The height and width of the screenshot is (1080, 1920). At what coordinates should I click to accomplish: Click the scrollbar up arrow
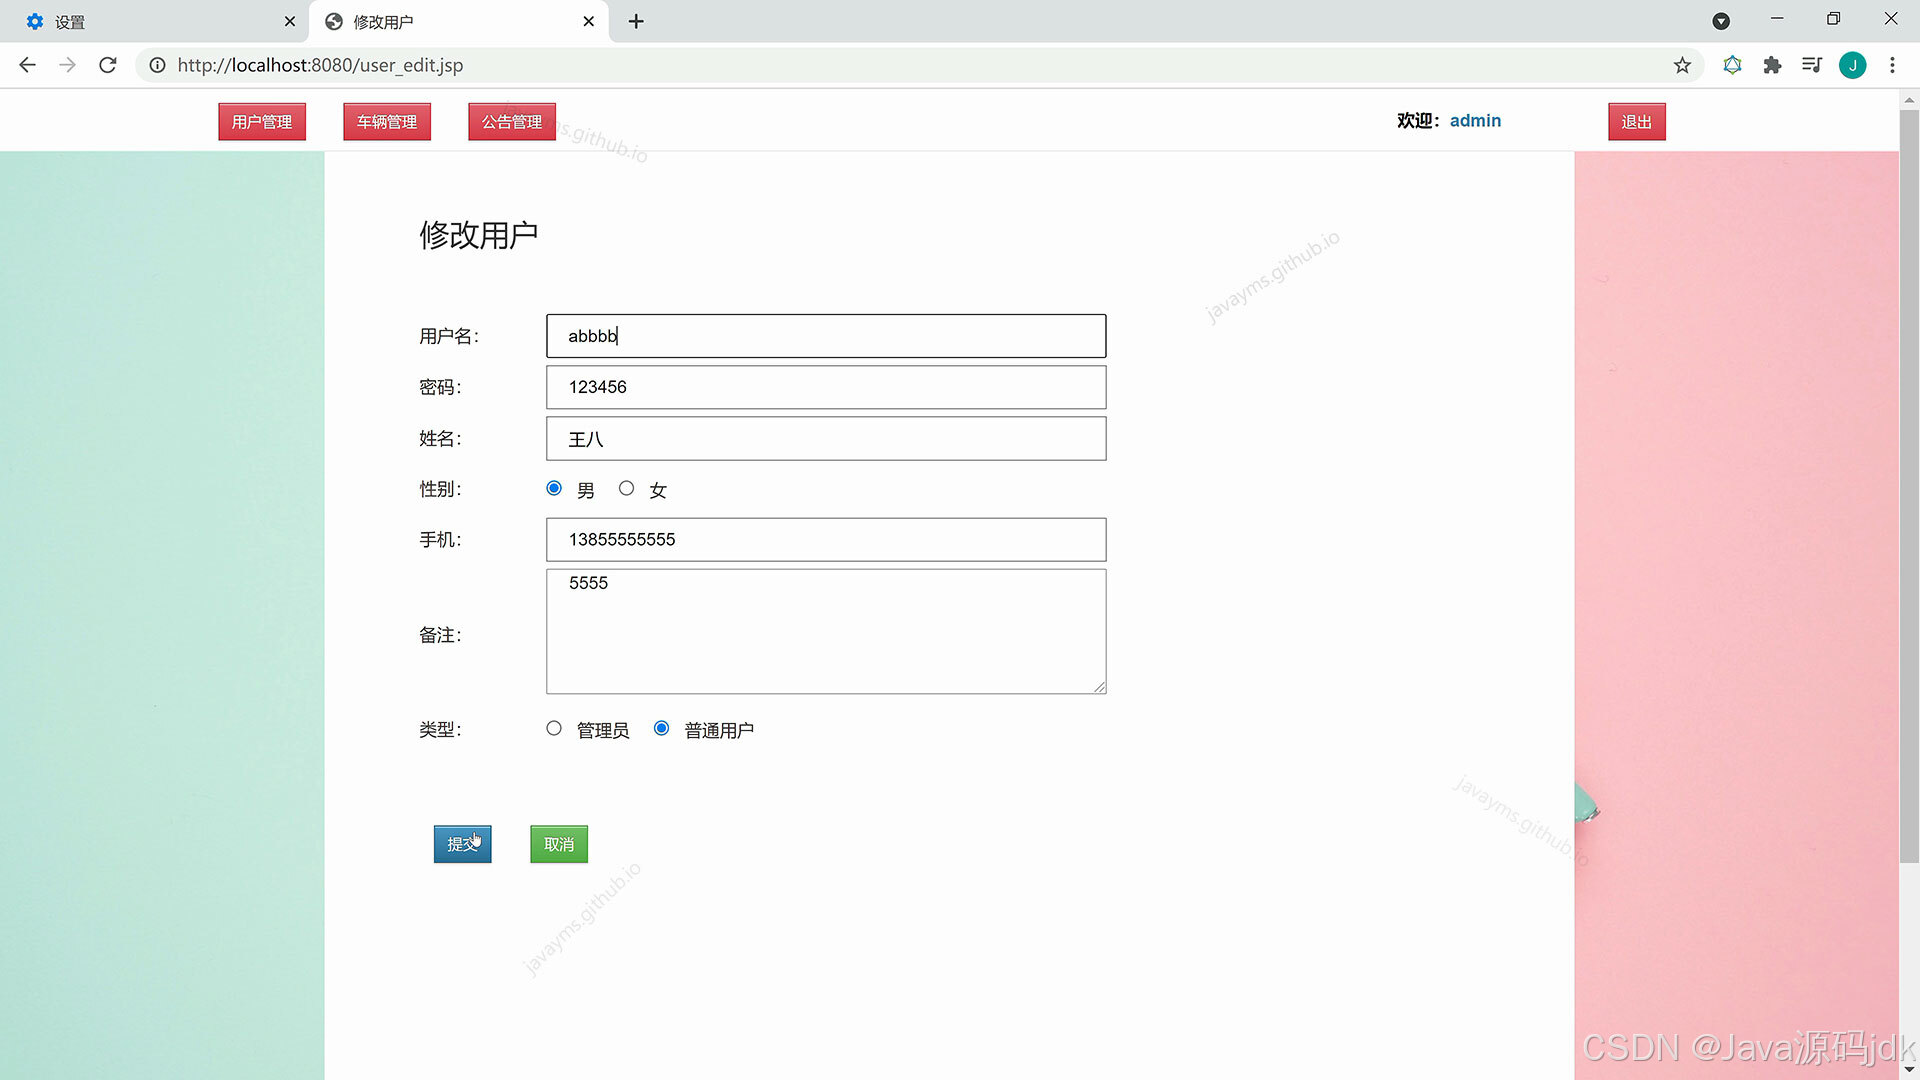coord(1909,99)
